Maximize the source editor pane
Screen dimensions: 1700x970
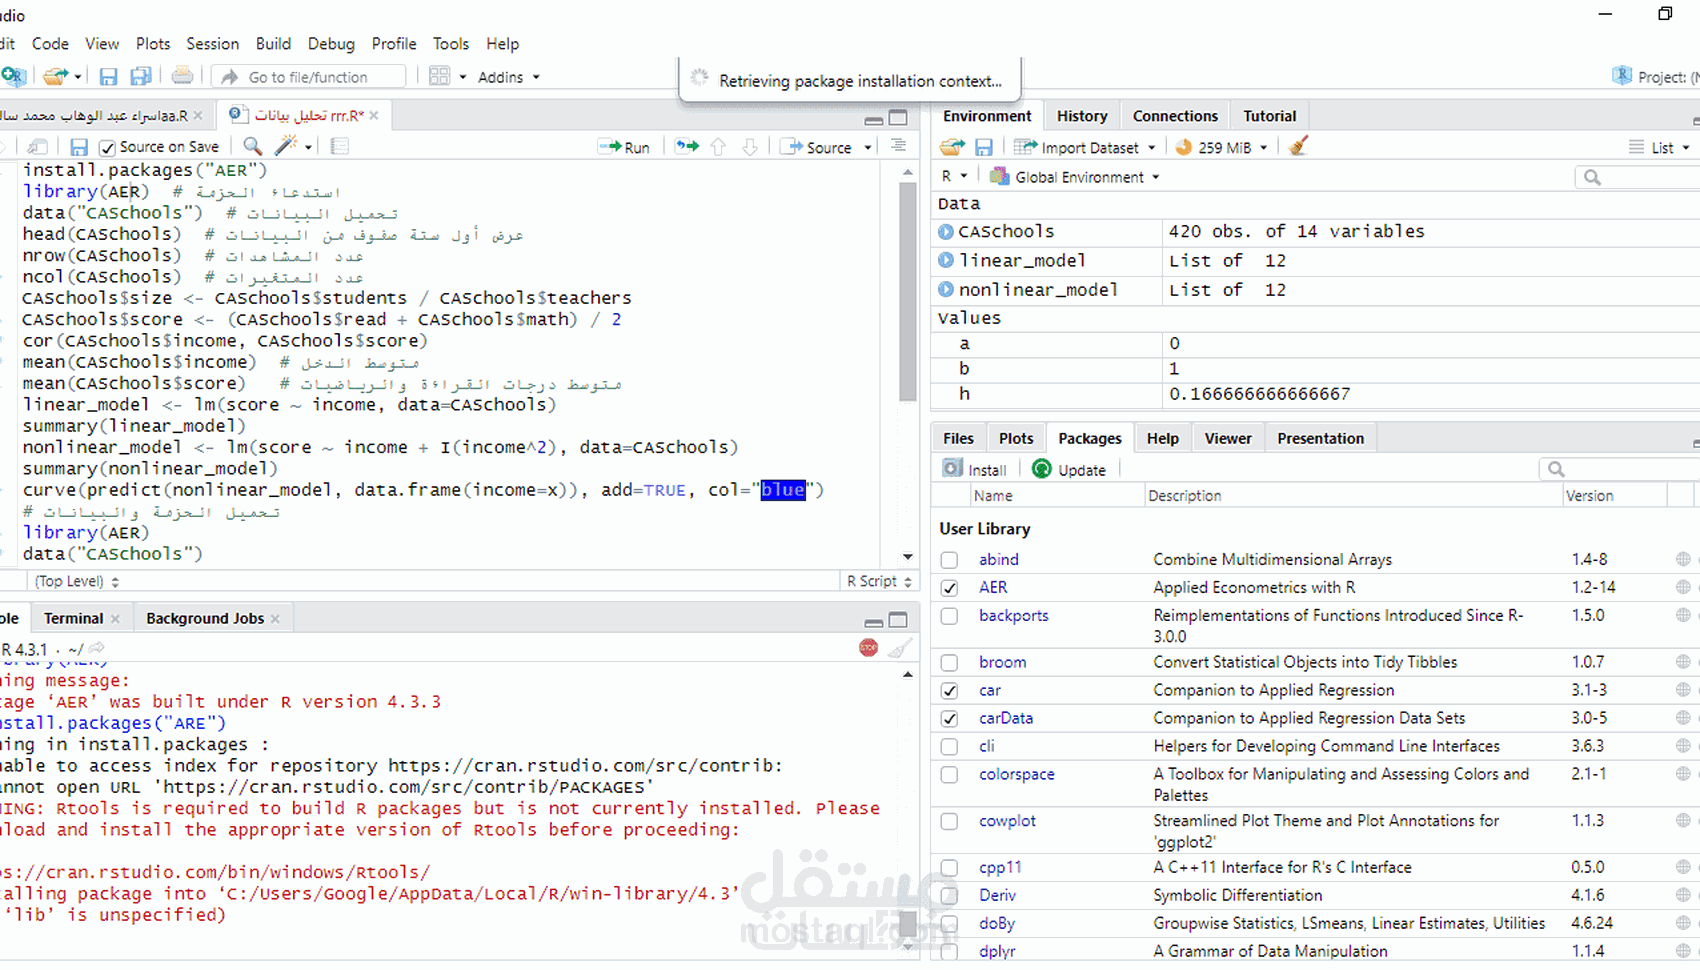point(898,117)
